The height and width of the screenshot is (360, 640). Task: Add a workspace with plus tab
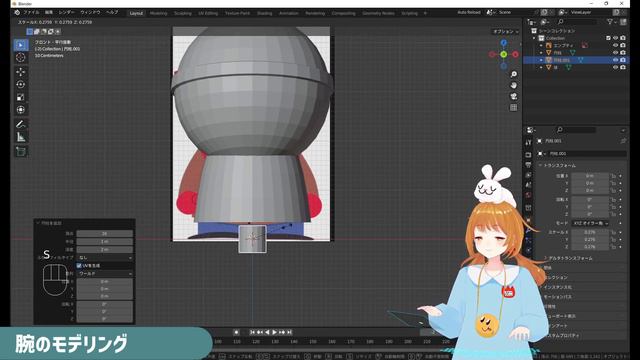425,13
